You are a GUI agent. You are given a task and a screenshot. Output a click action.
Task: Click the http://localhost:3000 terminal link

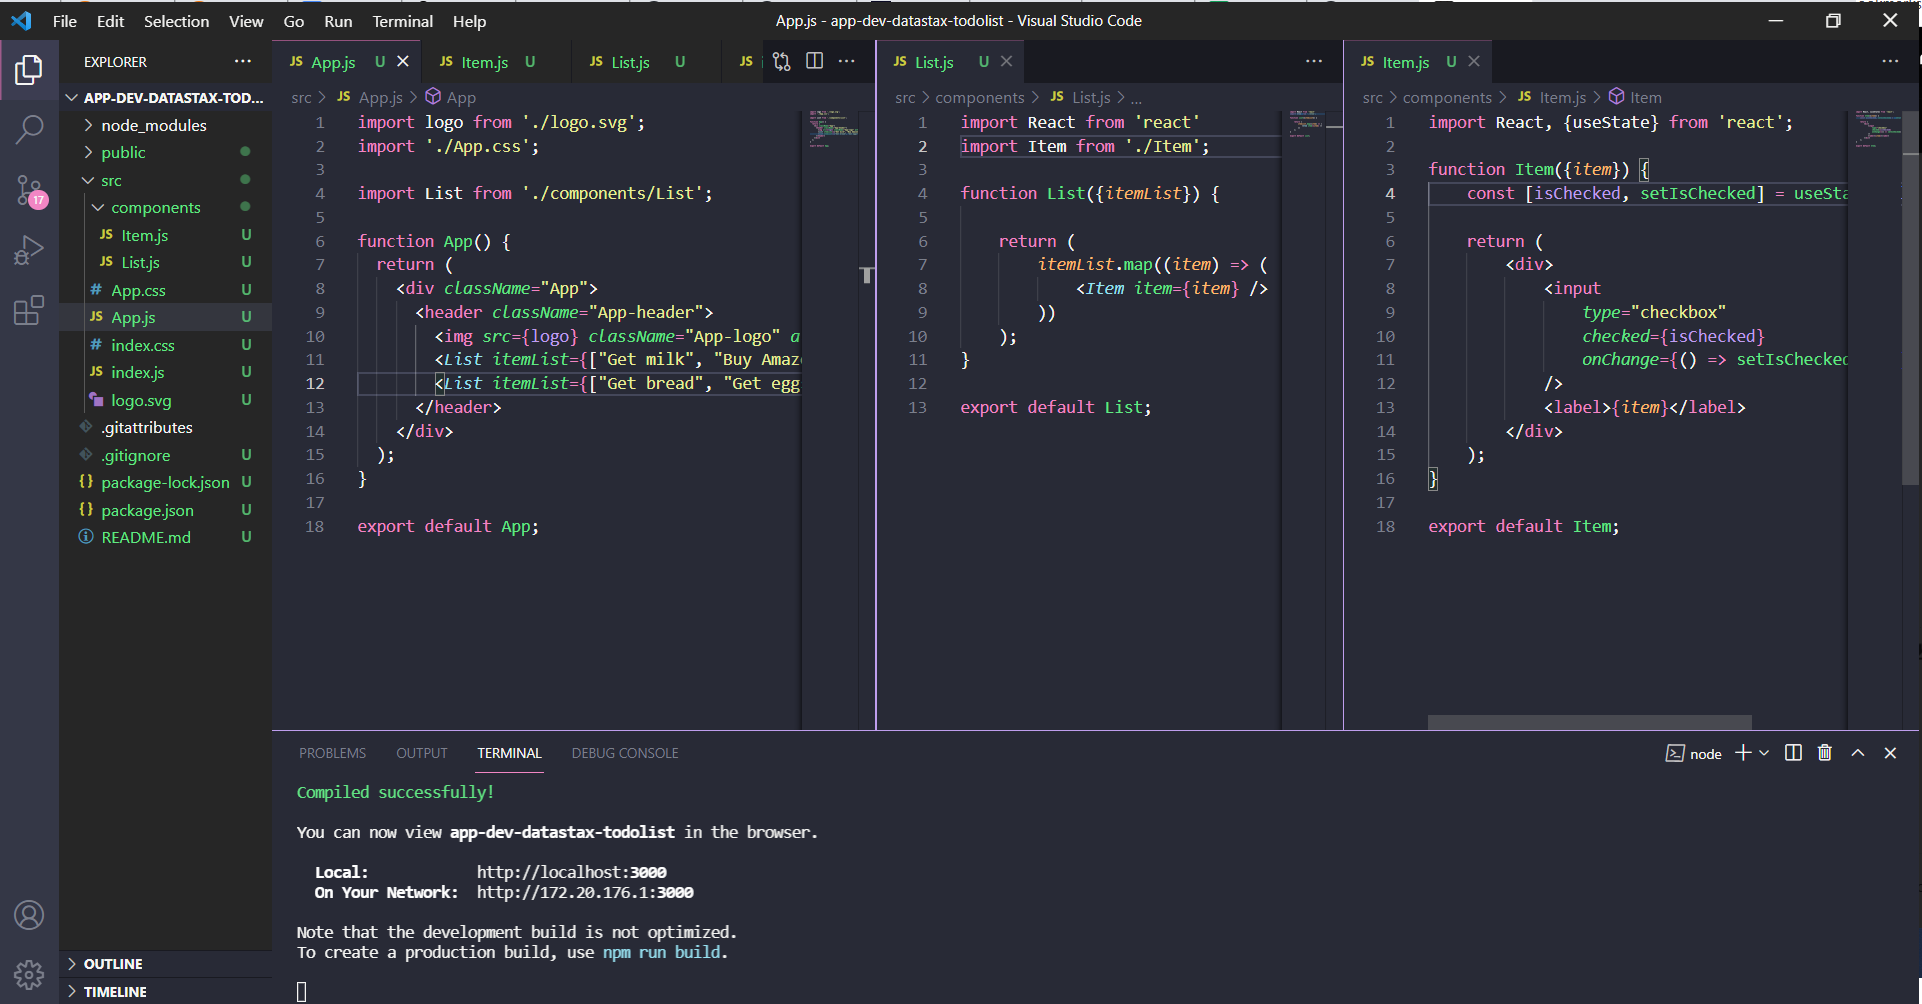(x=571, y=872)
